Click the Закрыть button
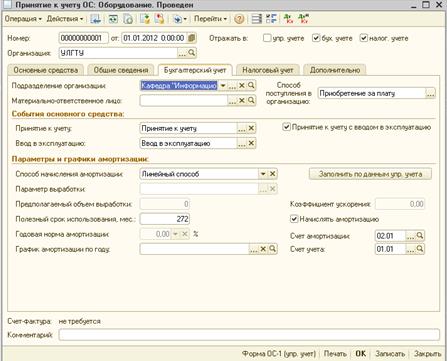The height and width of the screenshot is (361, 447). (428, 353)
